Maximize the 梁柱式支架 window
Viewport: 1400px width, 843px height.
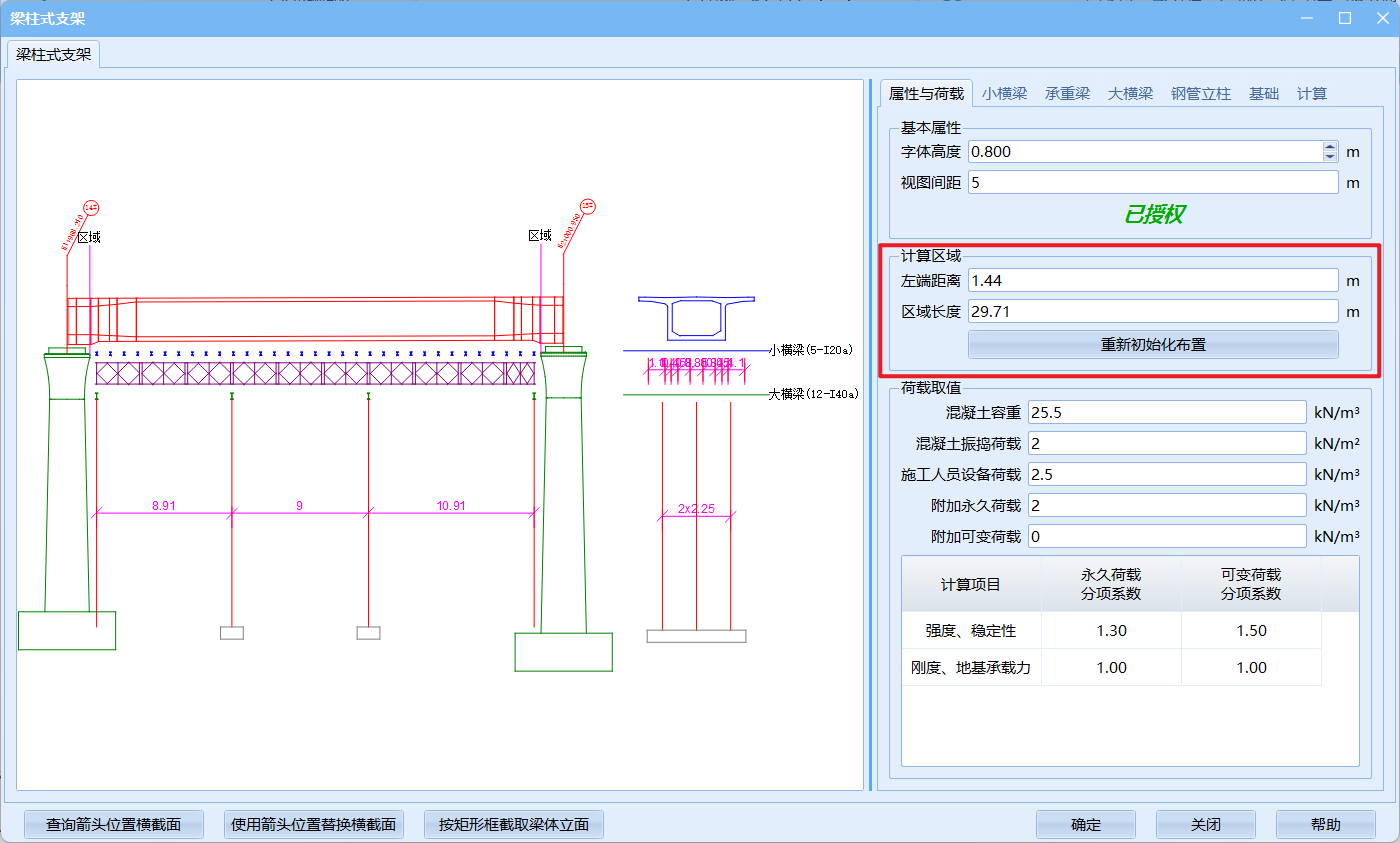click(1345, 18)
